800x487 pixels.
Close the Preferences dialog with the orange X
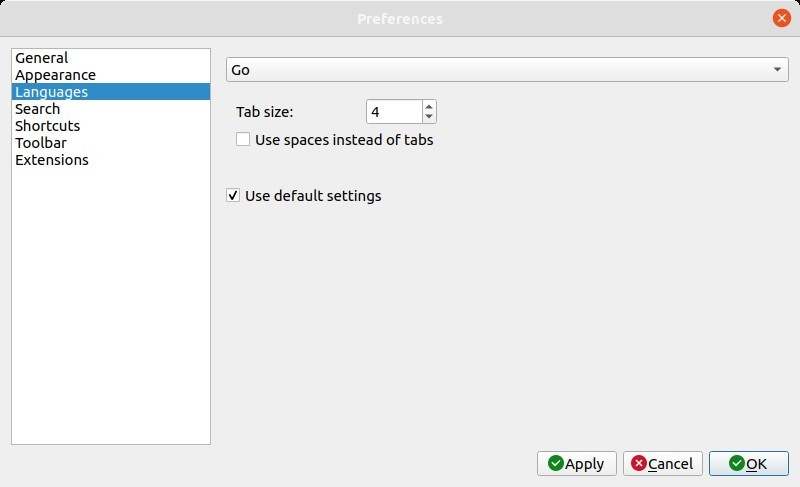click(780, 18)
